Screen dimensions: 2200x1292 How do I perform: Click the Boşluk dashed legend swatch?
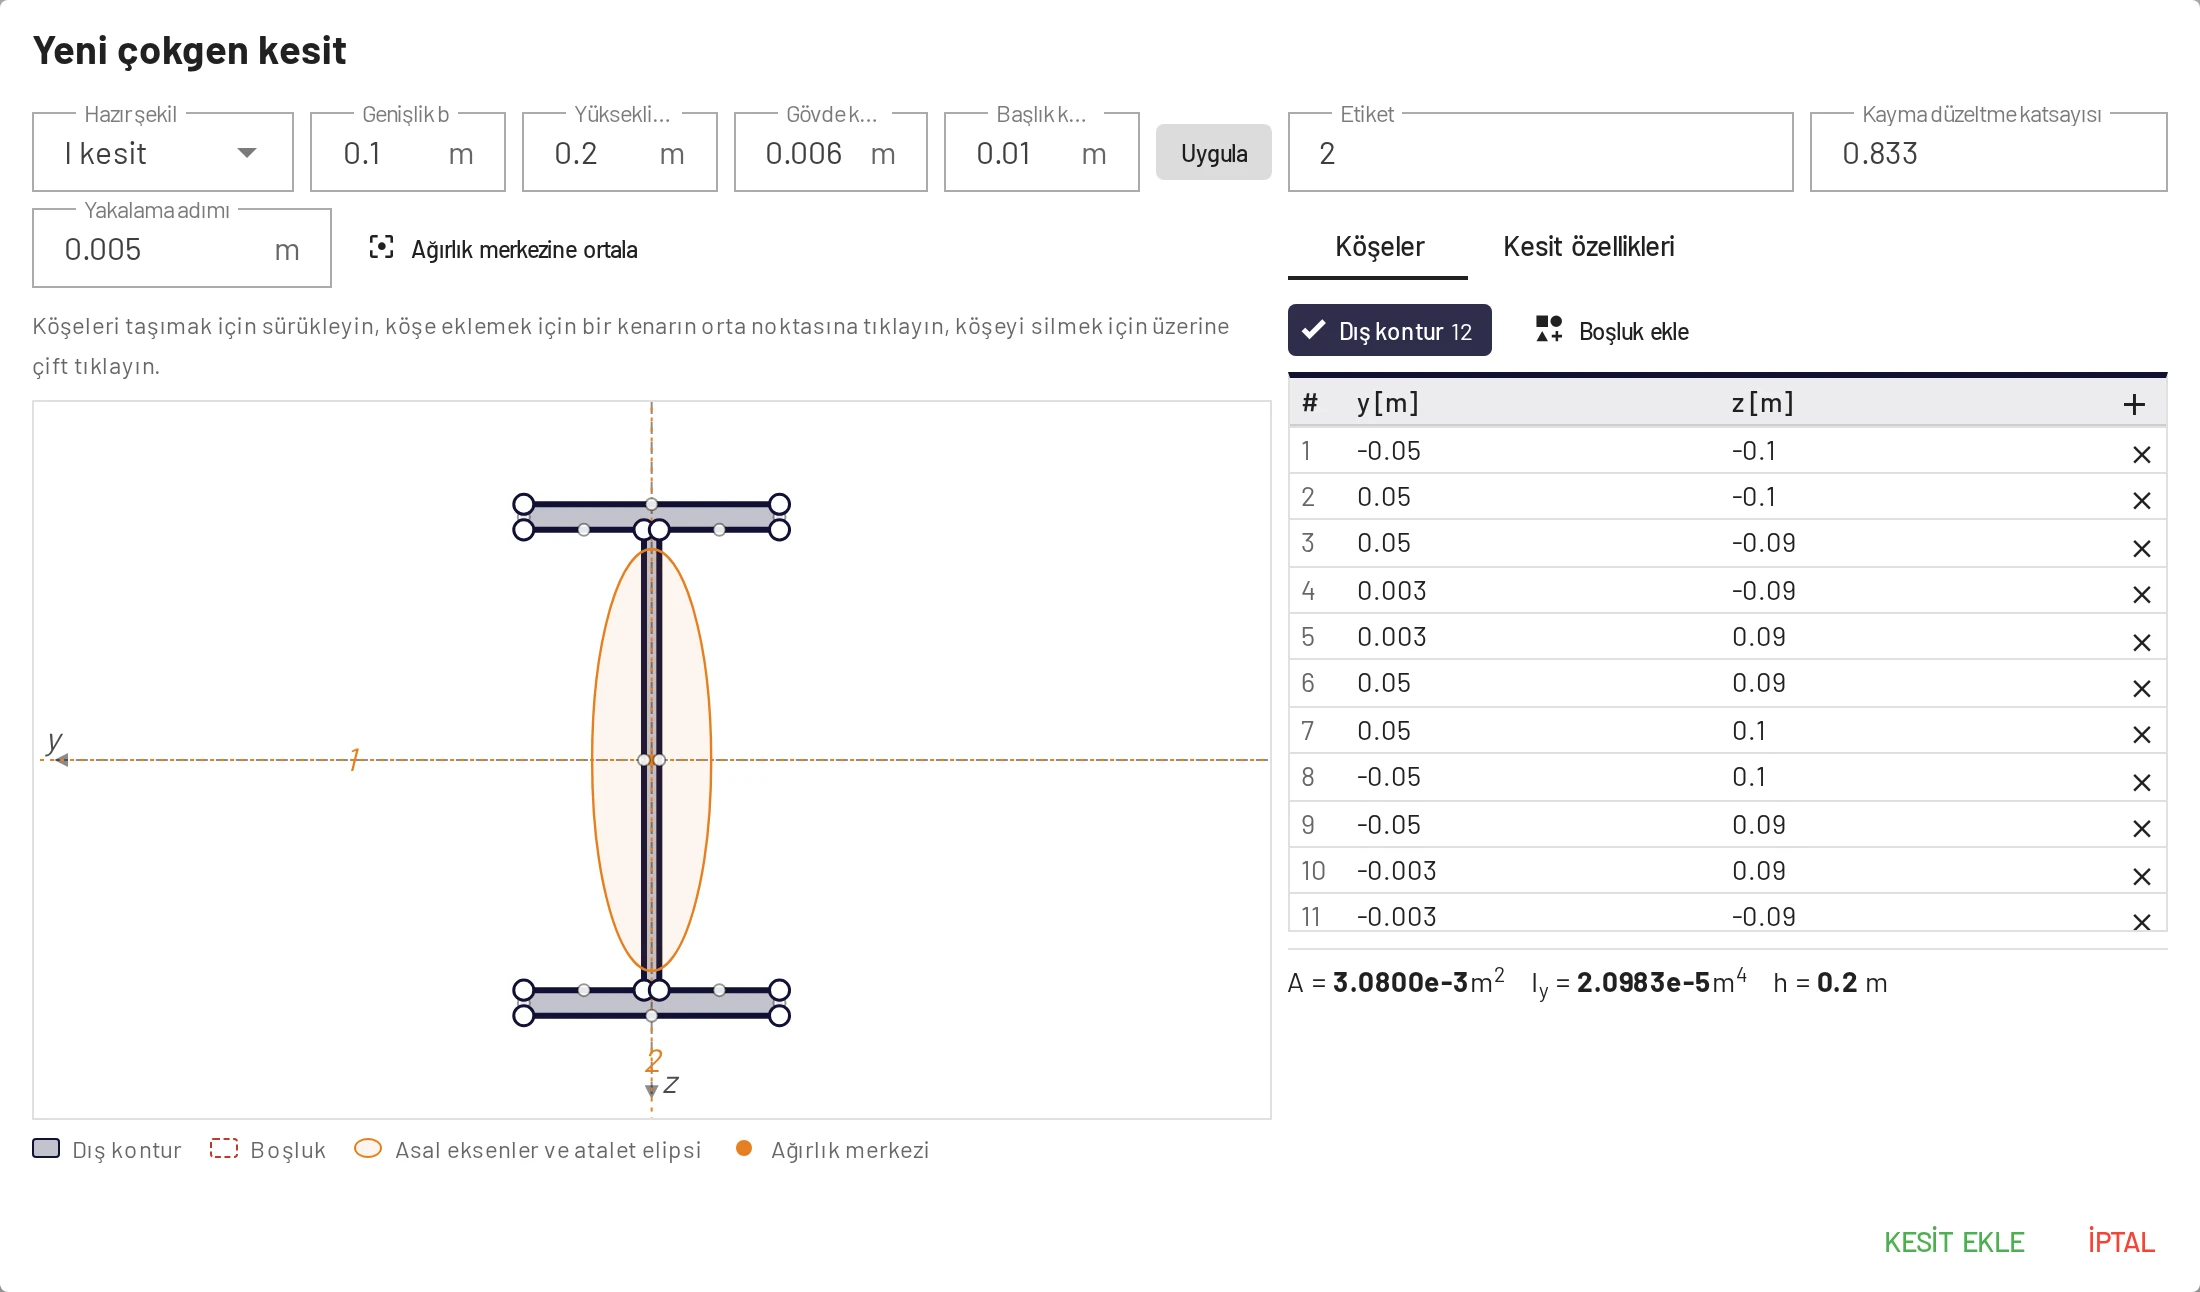[224, 1148]
